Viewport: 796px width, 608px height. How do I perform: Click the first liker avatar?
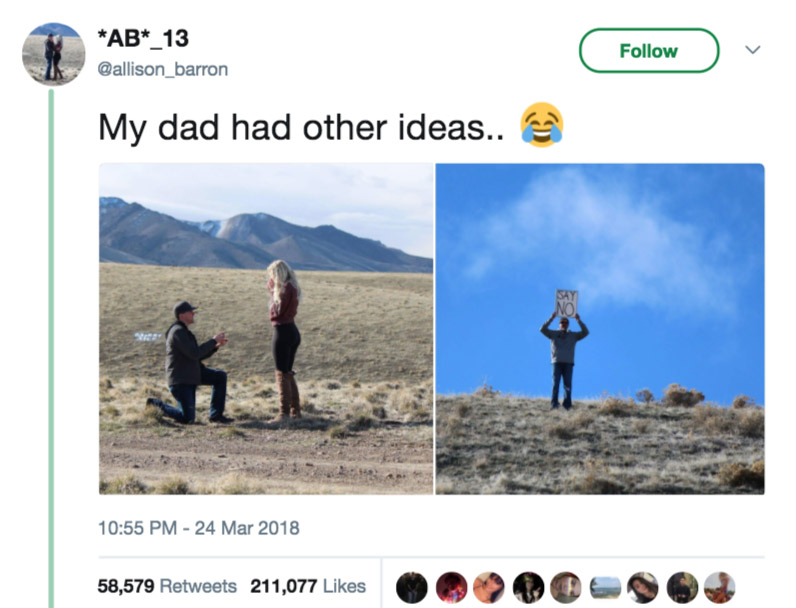point(412,587)
